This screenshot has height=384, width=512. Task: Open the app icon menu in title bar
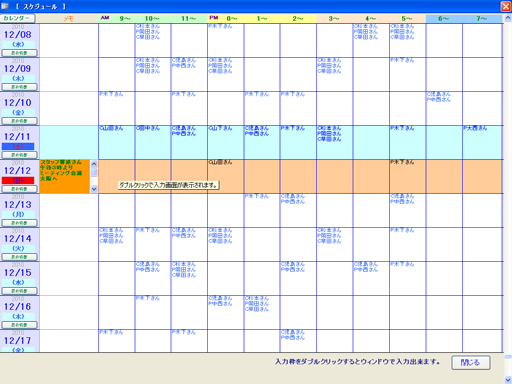(5, 6)
